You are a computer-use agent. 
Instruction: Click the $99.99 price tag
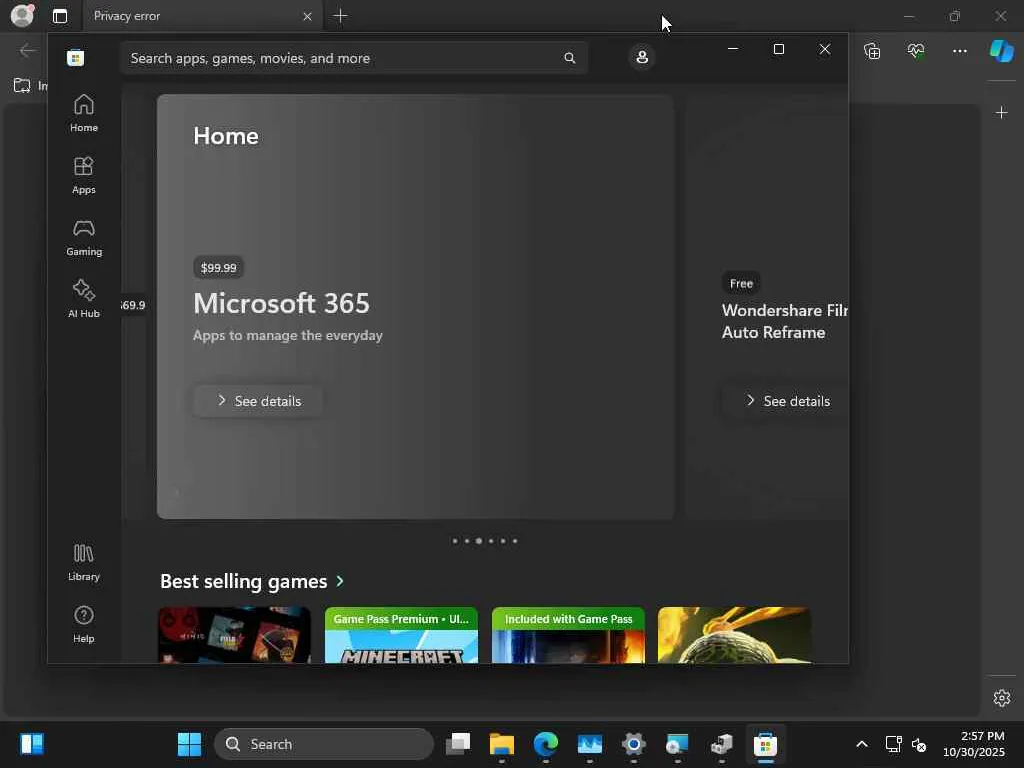pyautogui.click(x=219, y=268)
